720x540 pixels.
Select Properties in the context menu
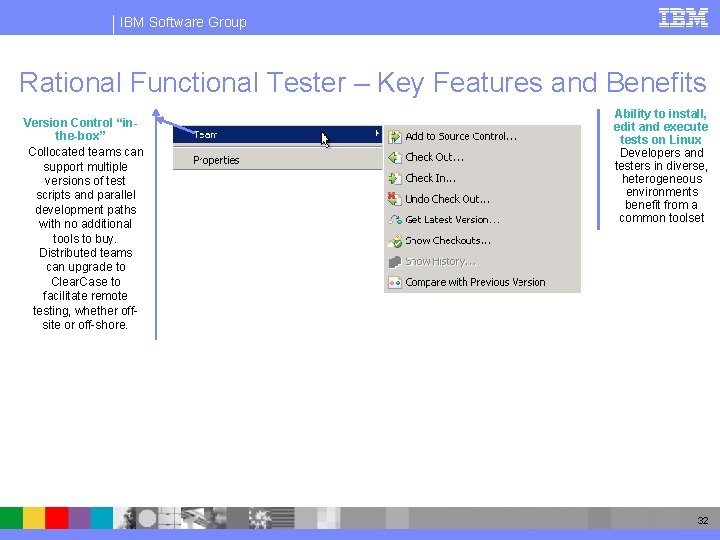point(277,160)
